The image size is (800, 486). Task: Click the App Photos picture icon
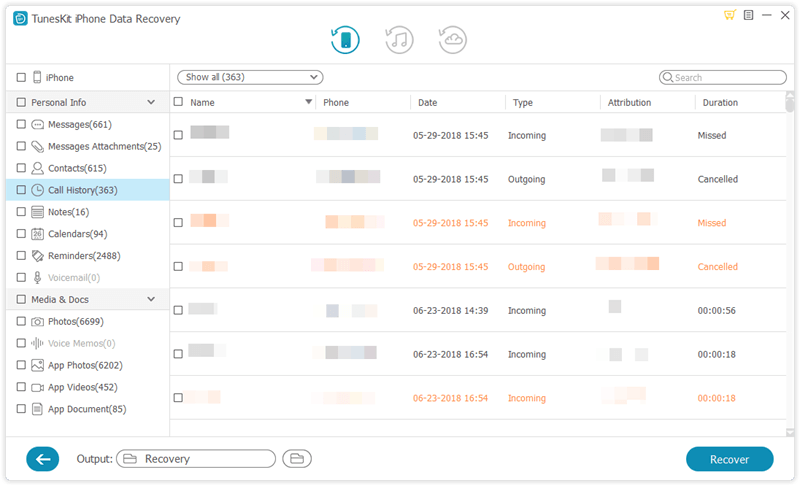pyautogui.click(x=37, y=365)
